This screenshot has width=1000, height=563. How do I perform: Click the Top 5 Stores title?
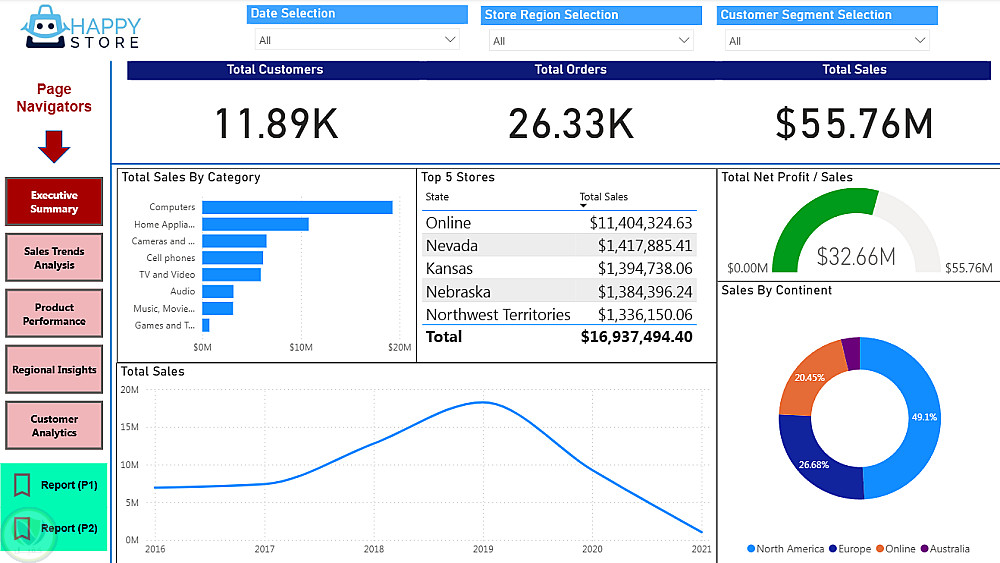(x=458, y=177)
